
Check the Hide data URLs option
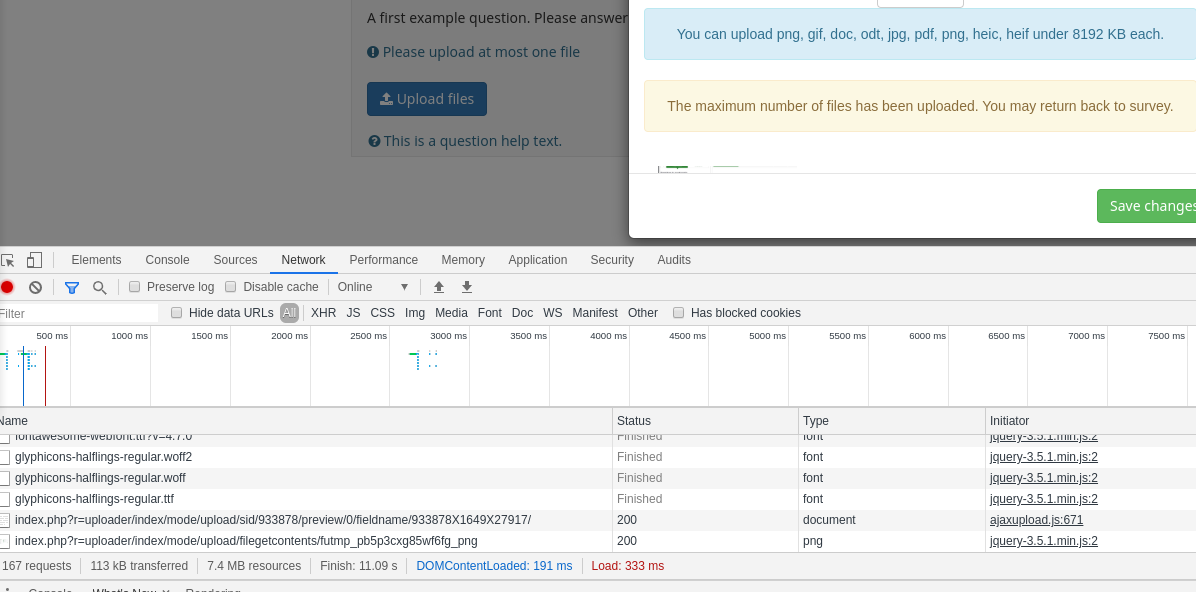pos(177,313)
